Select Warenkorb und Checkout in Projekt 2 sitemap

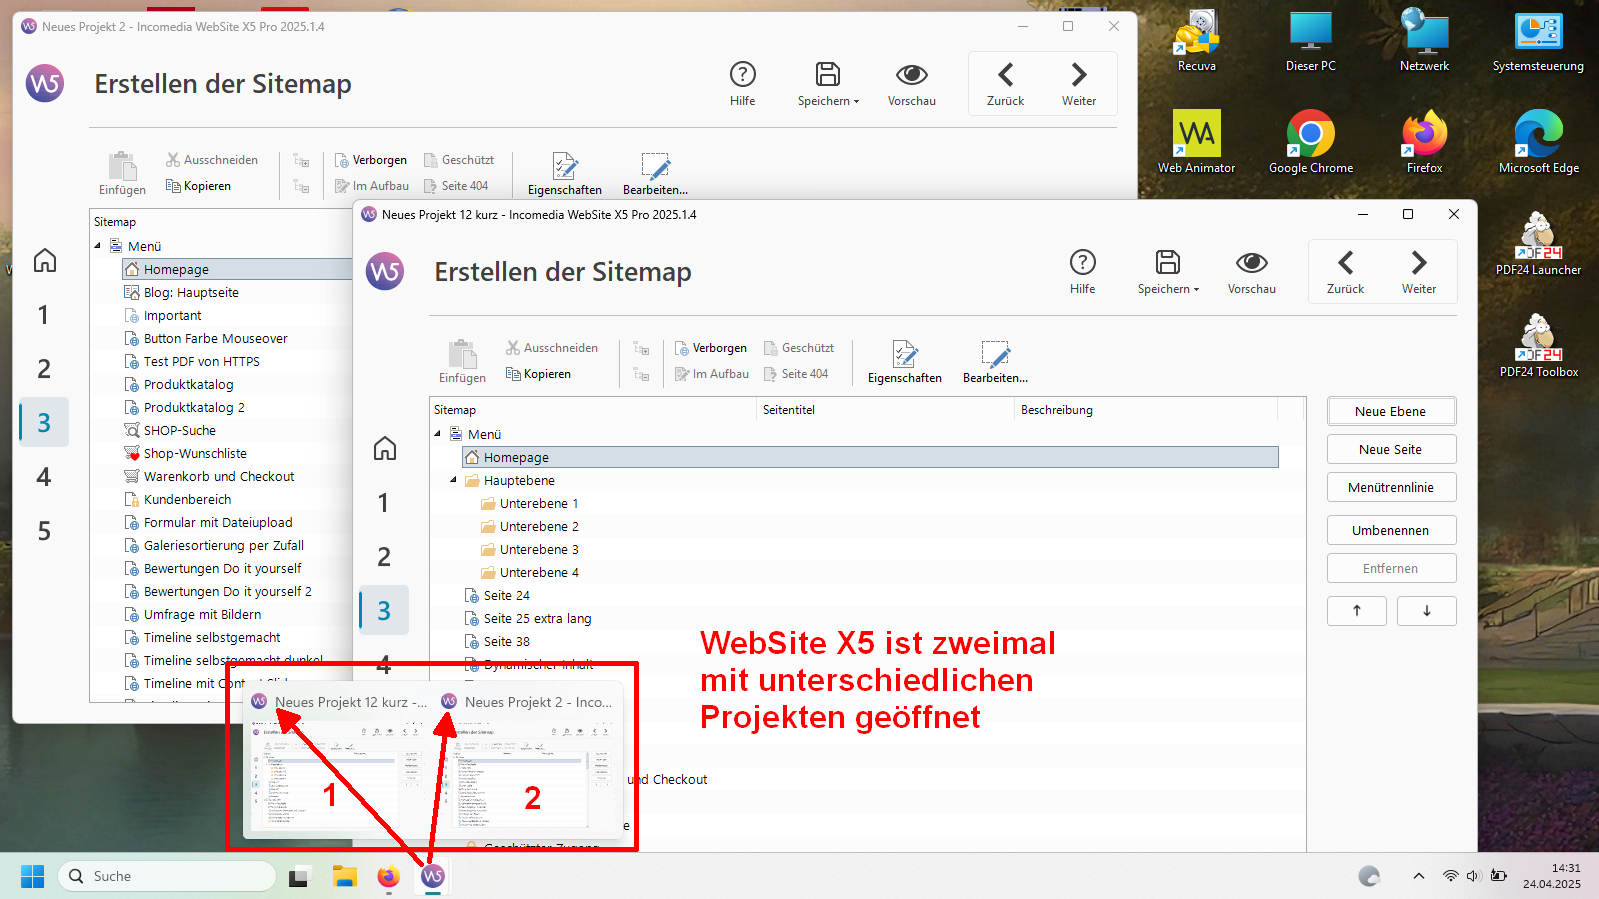click(209, 476)
